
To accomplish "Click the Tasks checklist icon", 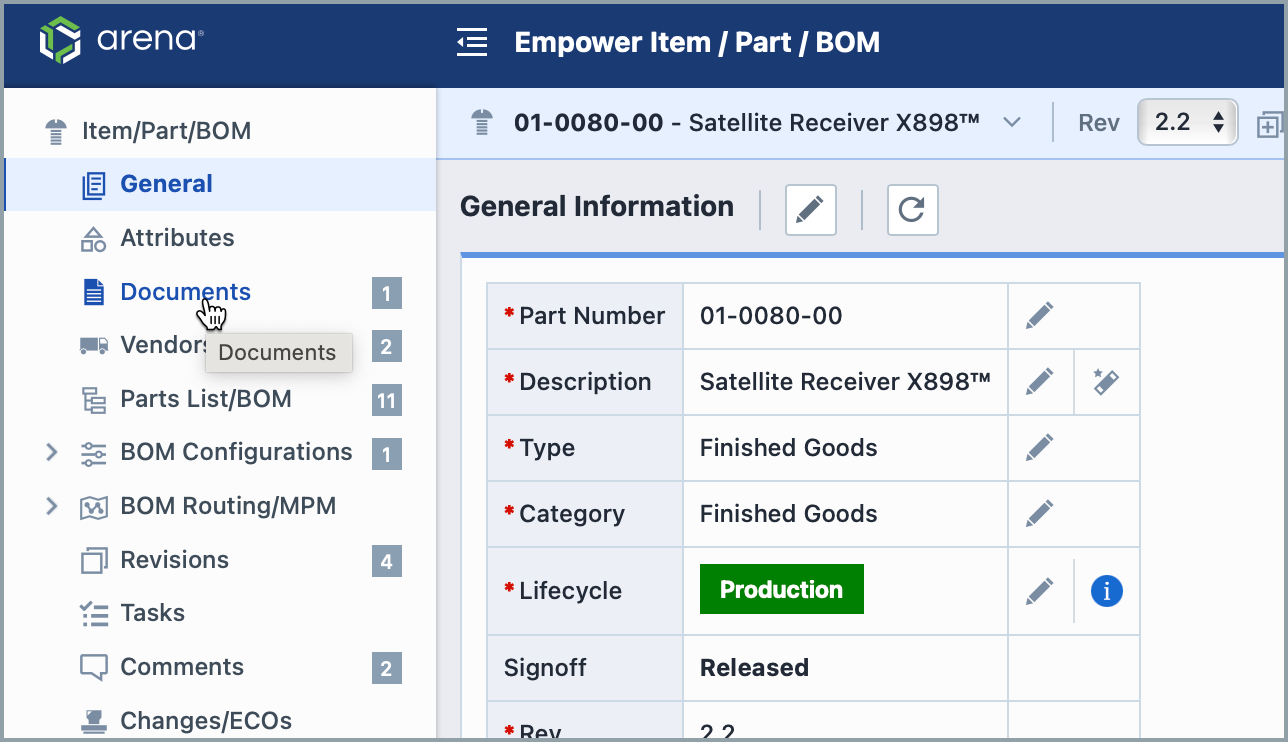I will coord(93,614).
